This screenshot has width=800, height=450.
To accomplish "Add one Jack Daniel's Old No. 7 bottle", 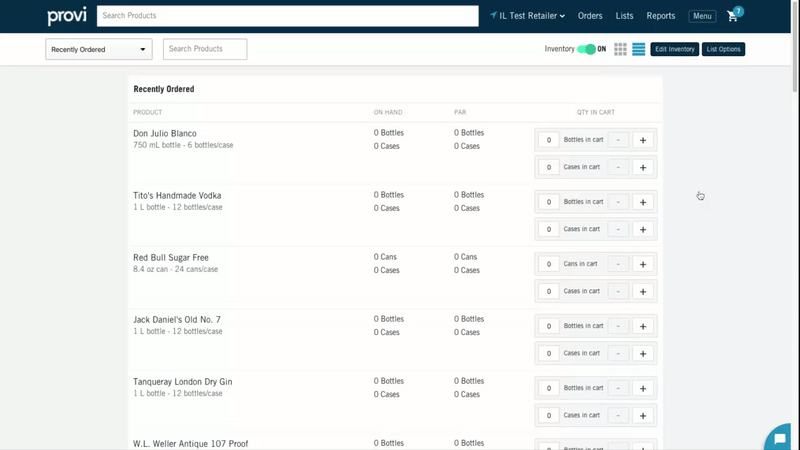I will click(x=643, y=326).
